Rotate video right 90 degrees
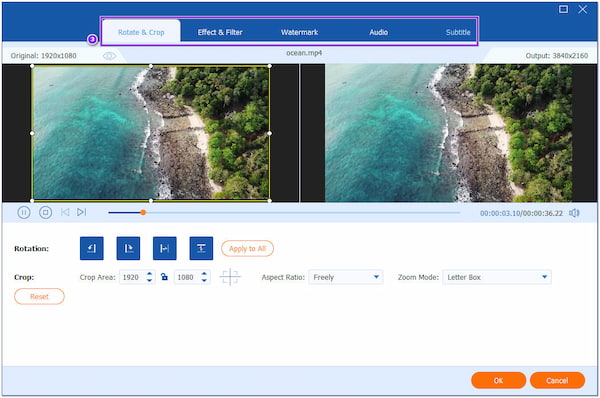Image resolution: width=600 pixels, height=398 pixels. tap(128, 248)
